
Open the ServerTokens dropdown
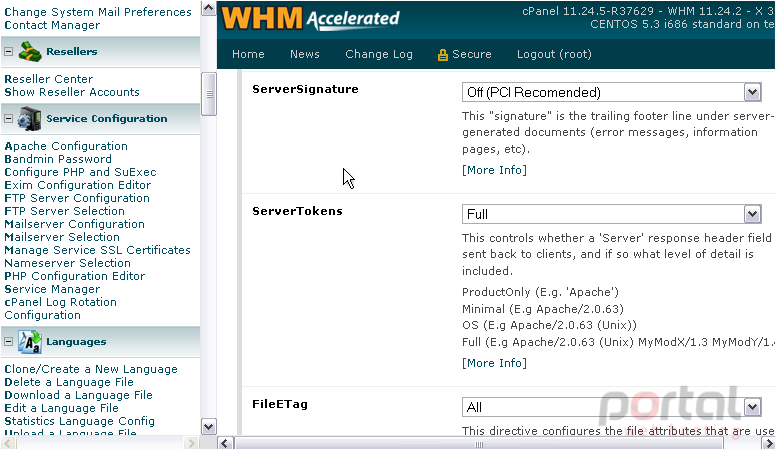[x=612, y=214]
